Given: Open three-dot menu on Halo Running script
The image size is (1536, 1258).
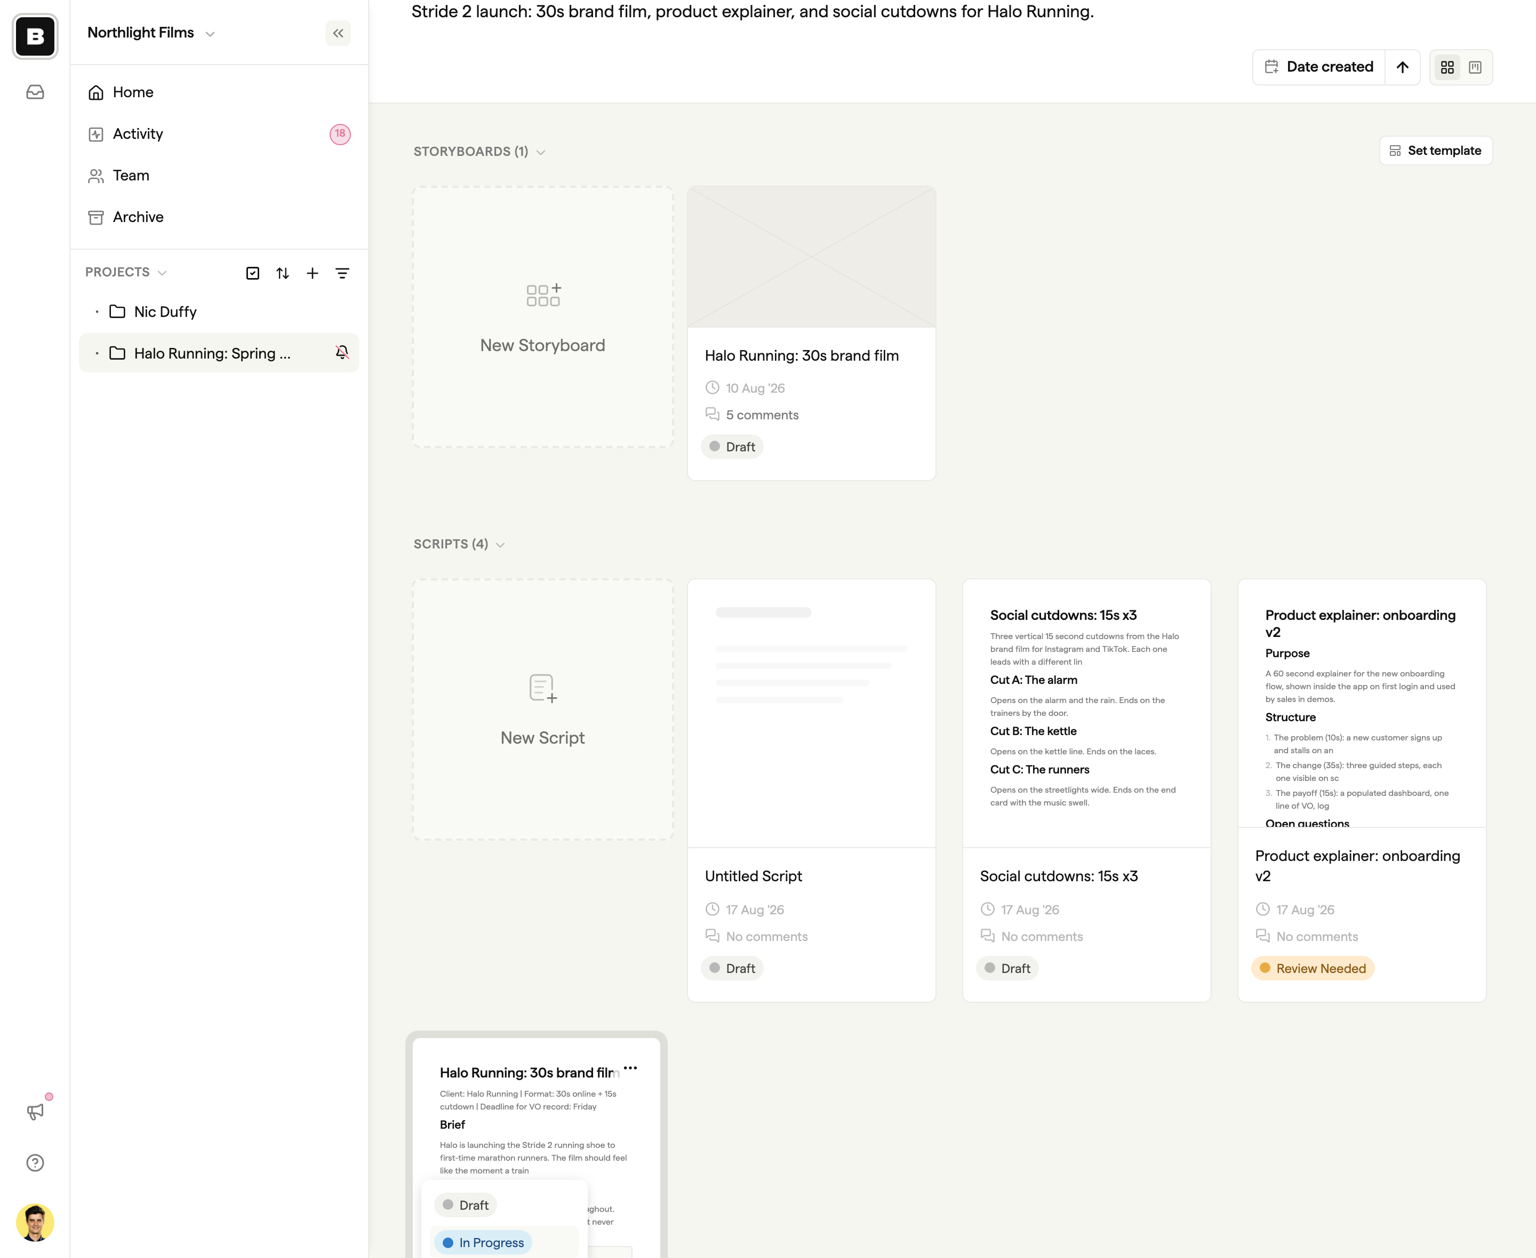Looking at the screenshot, I should click(630, 1068).
